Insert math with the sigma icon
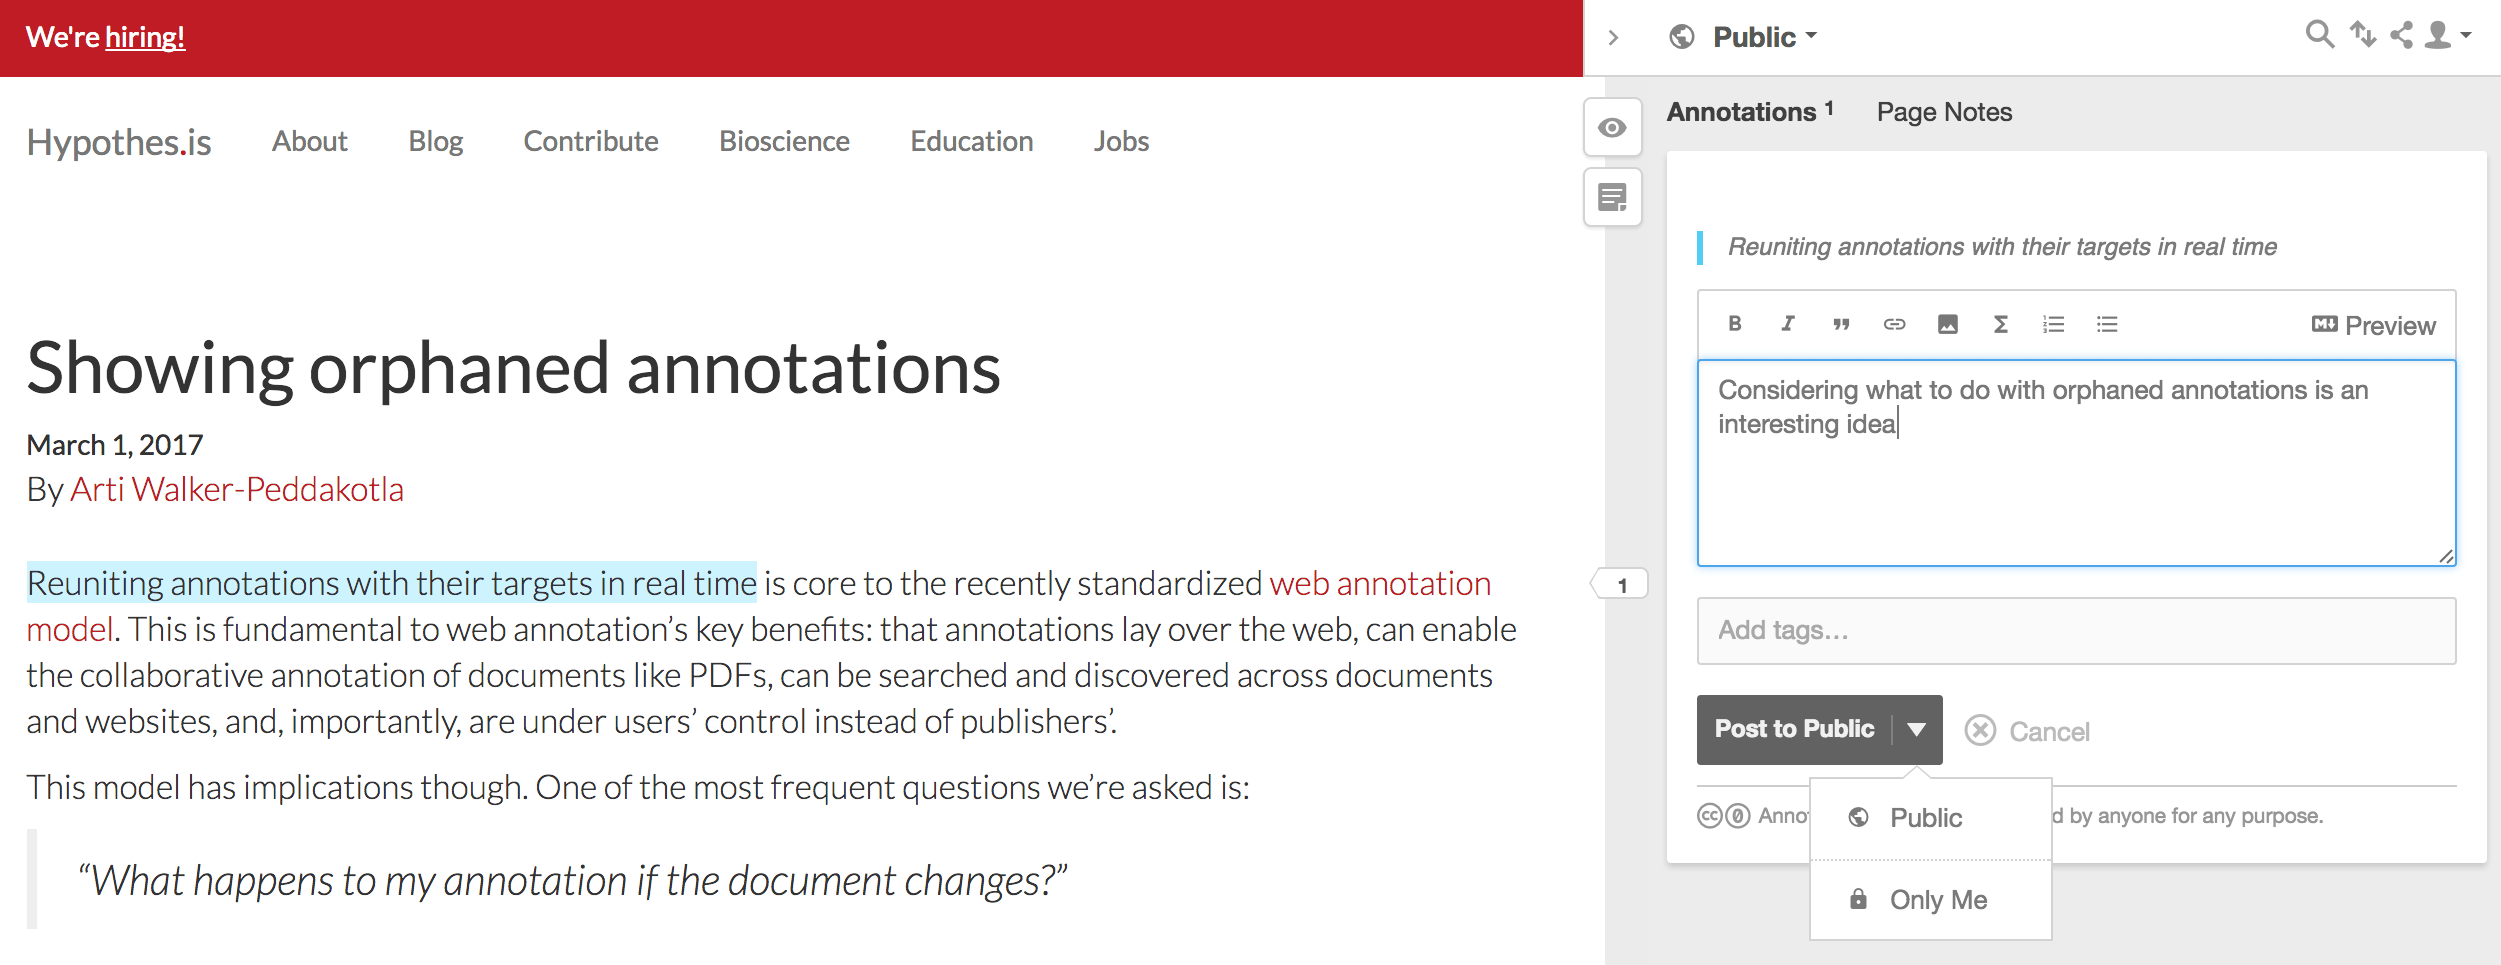Screen dimensions: 2501x965 (2000, 324)
